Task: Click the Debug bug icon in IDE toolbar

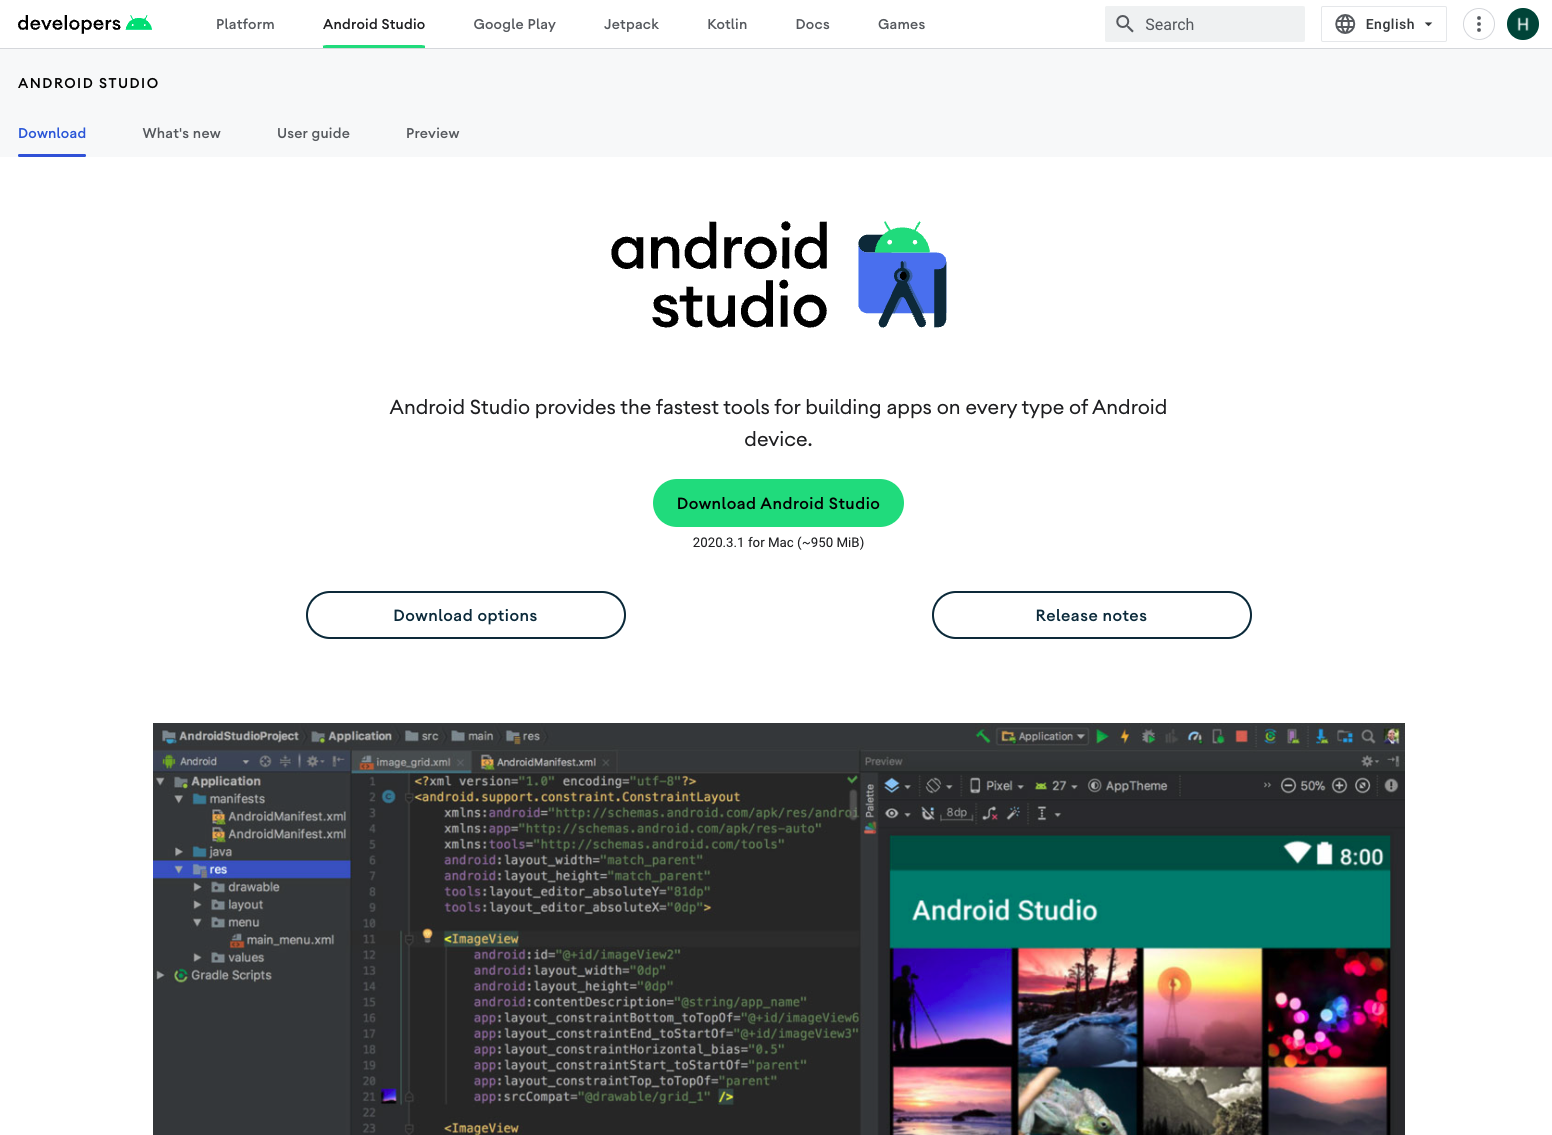Action: (1148, 736)
